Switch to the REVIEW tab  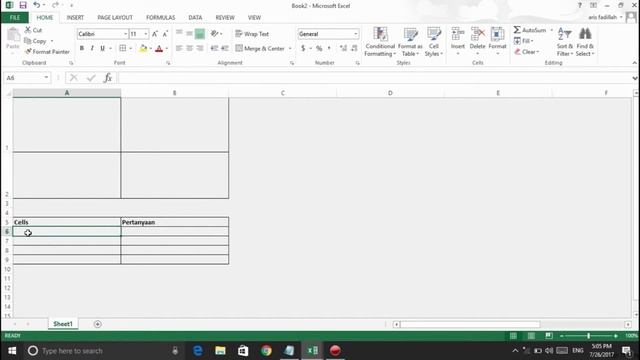pos(225,18)
